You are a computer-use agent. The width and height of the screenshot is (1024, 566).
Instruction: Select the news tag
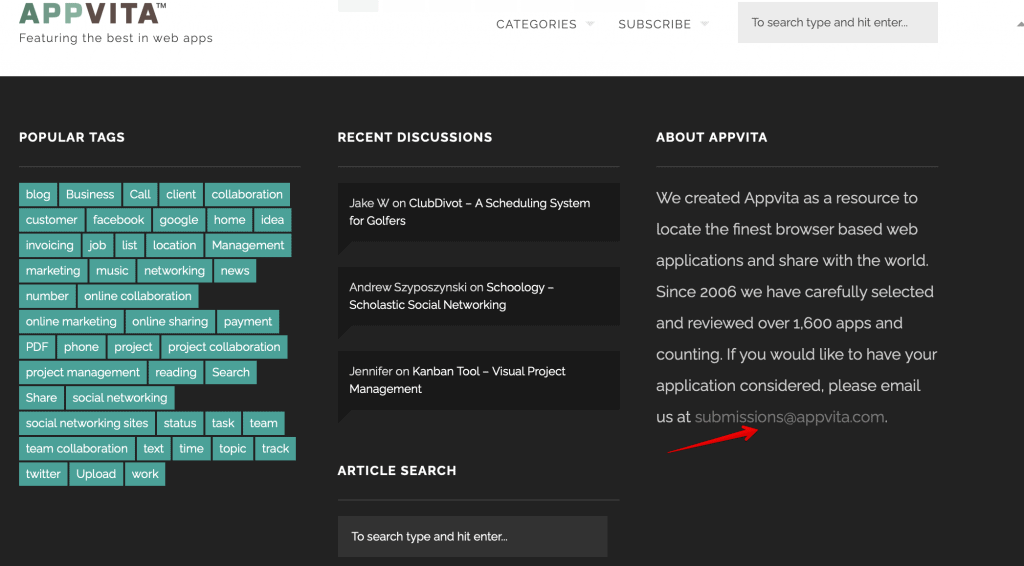235,271
